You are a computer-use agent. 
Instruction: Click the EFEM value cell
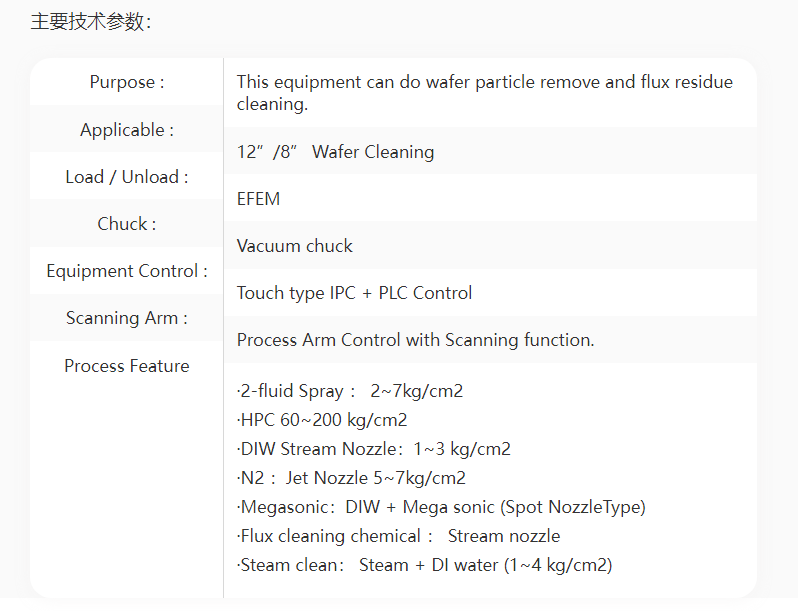(x=491, y=198)
